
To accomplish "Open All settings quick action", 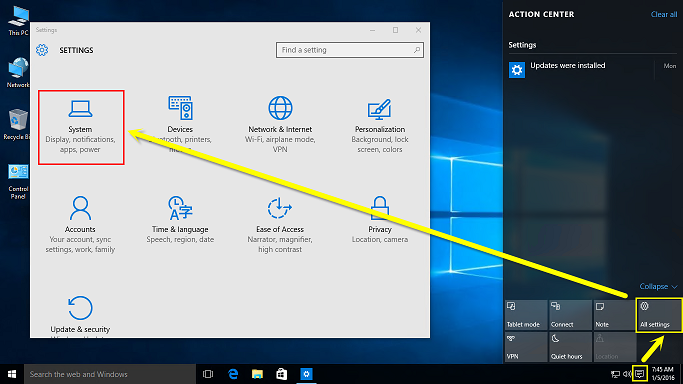I will coord(659,315).
